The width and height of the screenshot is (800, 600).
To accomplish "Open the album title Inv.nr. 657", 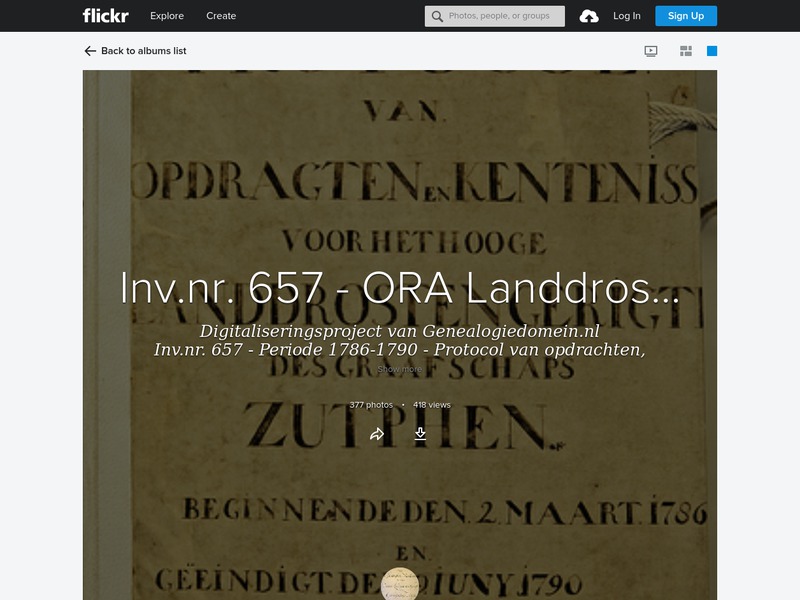I will click(x=399, y=292).
